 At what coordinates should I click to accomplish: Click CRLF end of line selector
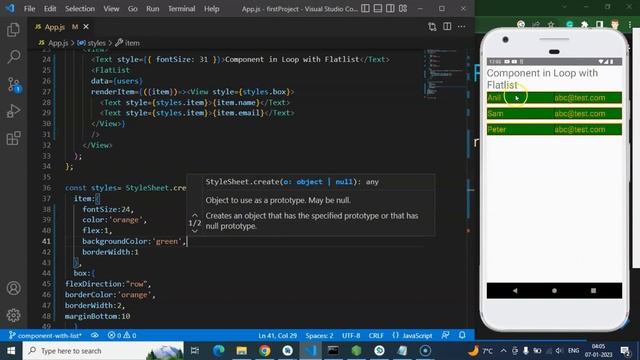376,336
